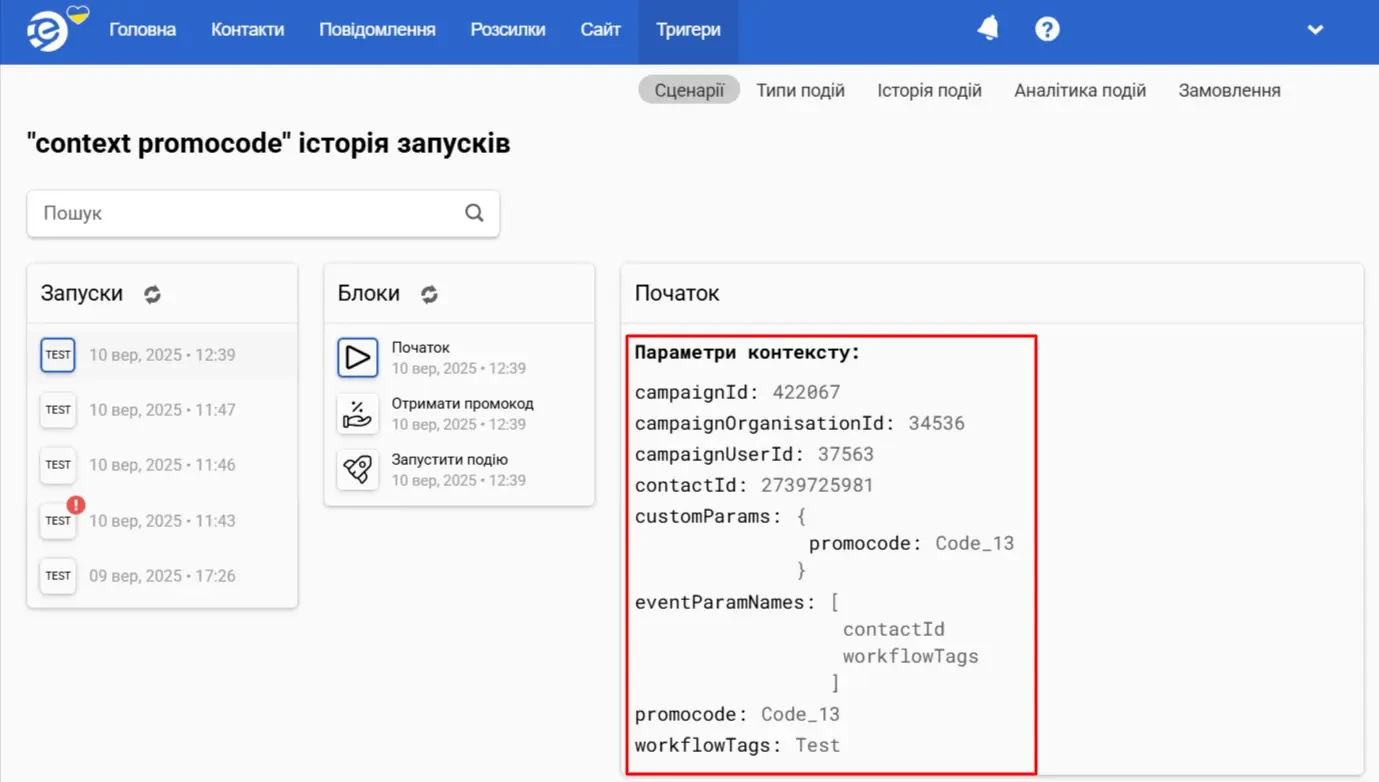
Task: Select the Отримати промокод block icon
Action: click(x=358, y=413)
